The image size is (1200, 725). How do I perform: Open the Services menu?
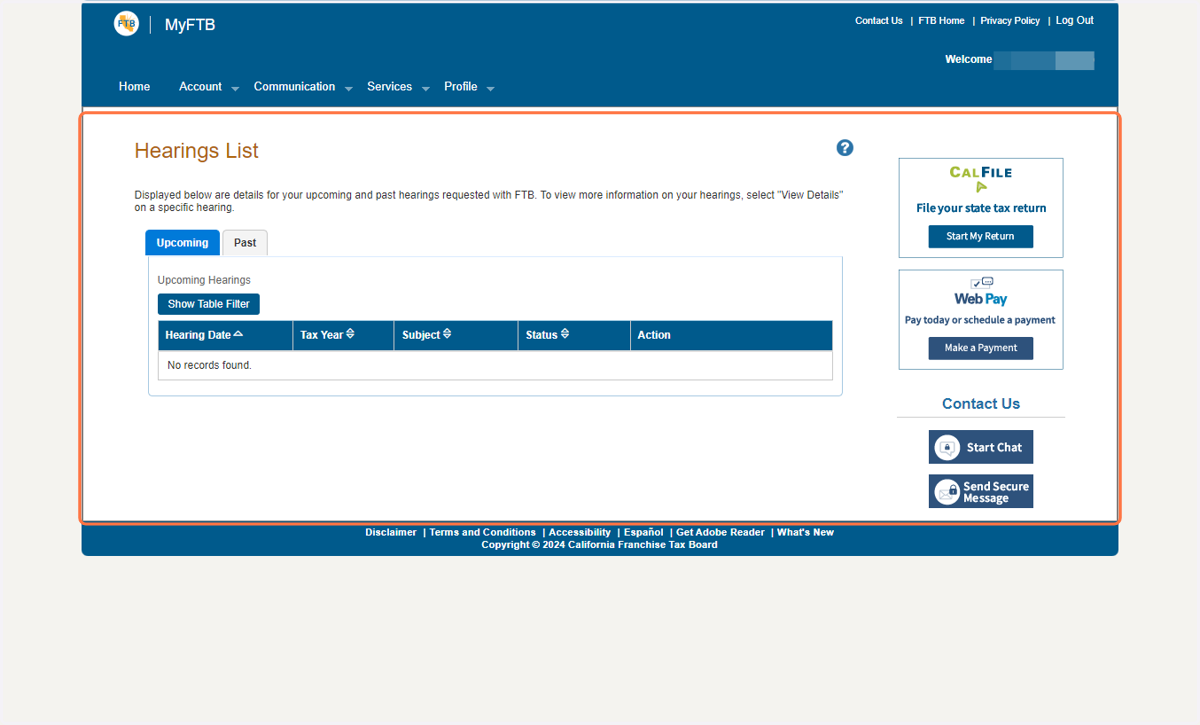tap(389, 87)
